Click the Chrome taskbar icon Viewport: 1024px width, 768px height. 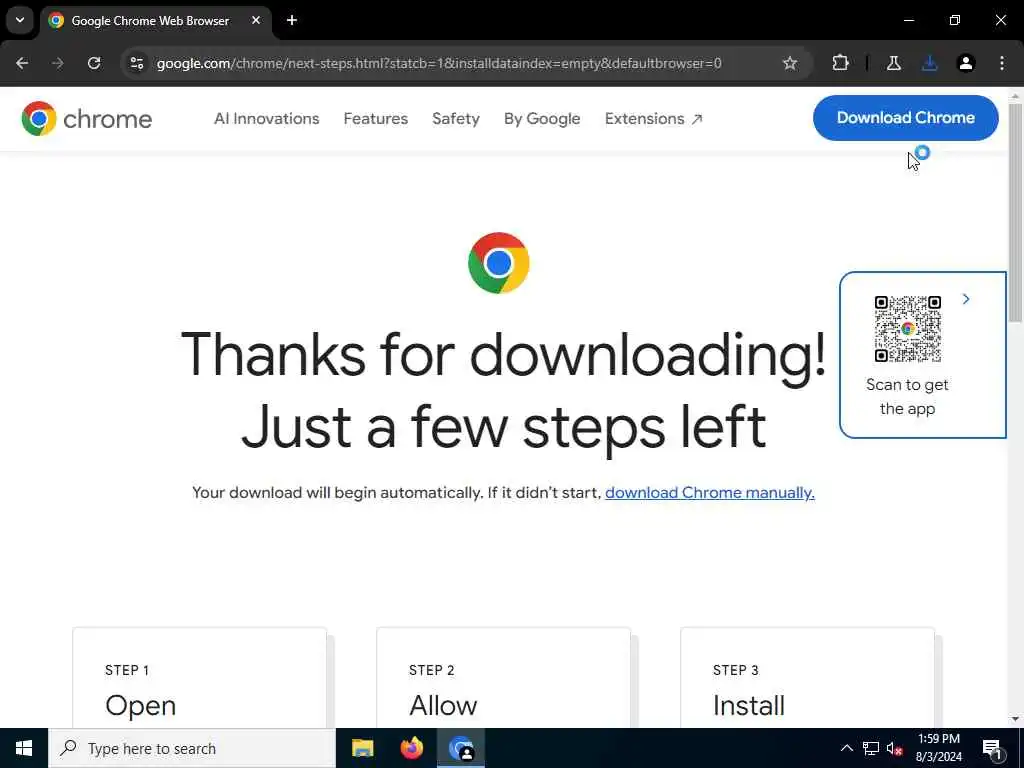(461, 748)
